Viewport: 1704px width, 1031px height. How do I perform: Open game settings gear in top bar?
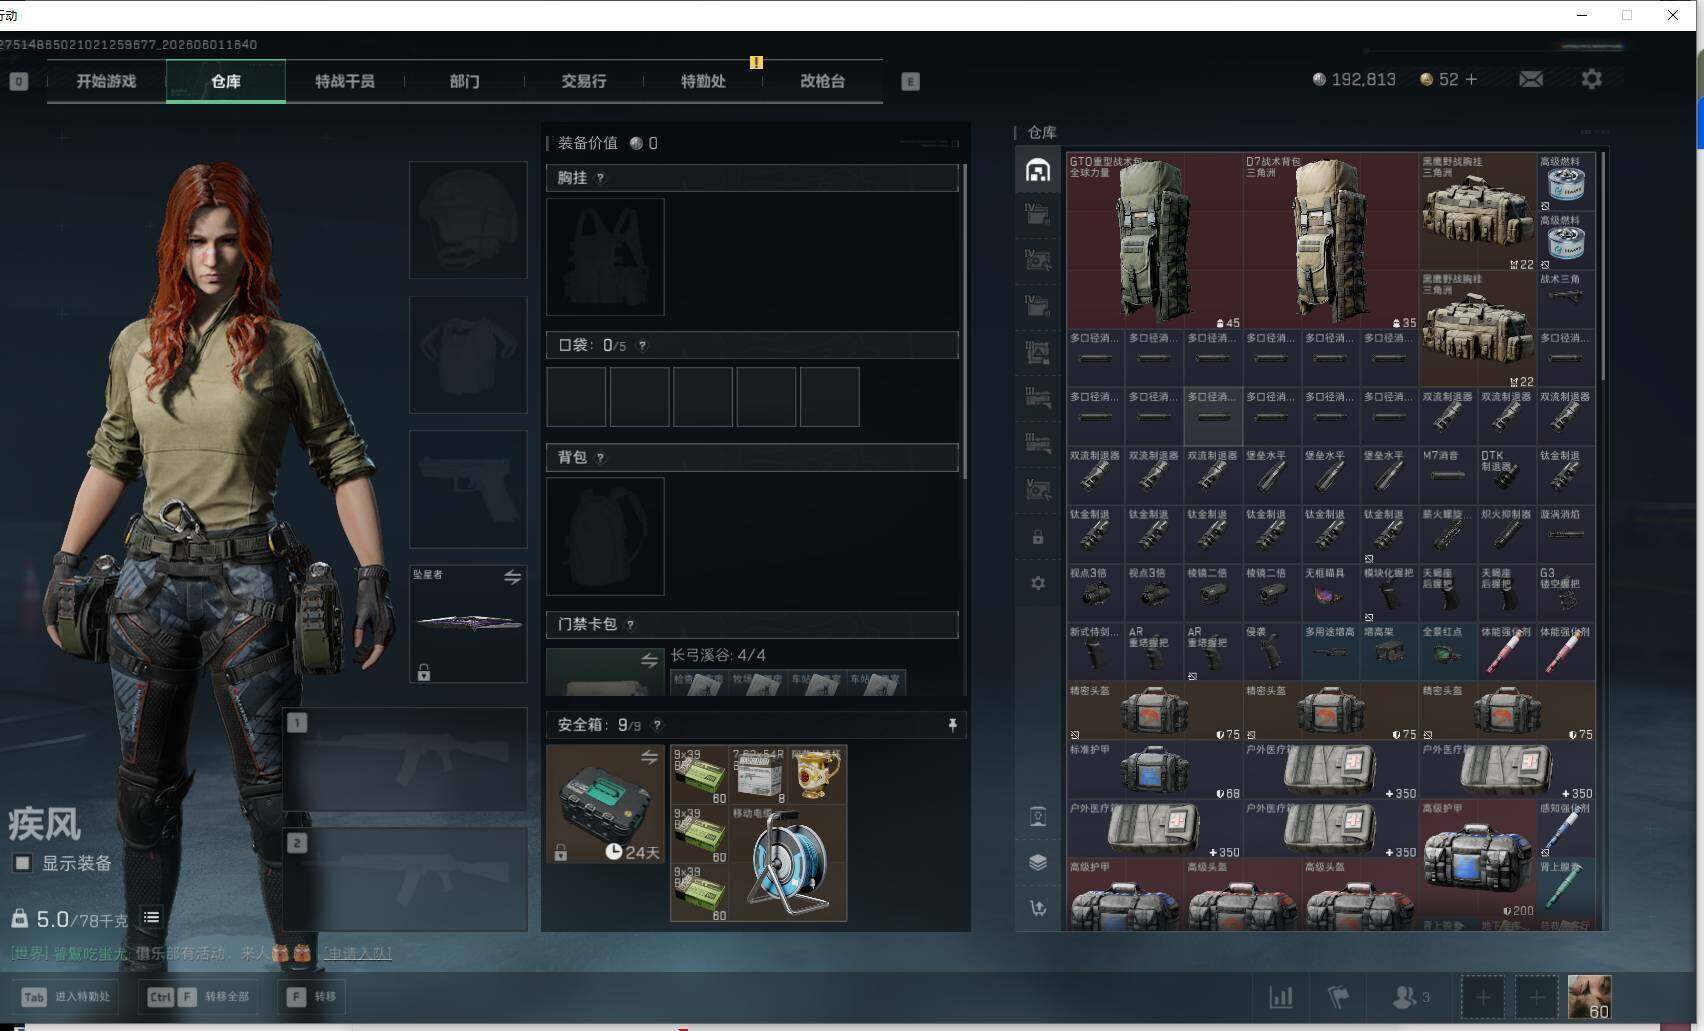(1591, 79)
